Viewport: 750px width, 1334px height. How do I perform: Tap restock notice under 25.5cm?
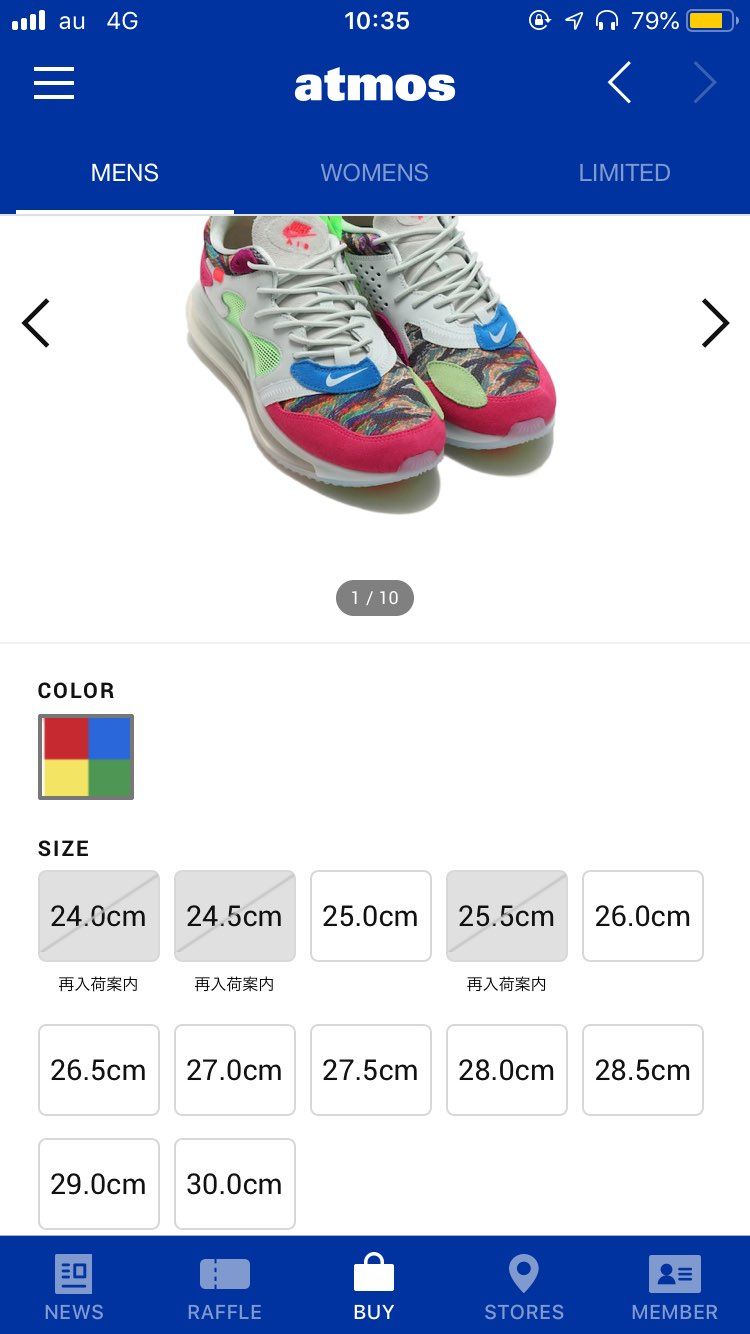(x=506, y=985)
